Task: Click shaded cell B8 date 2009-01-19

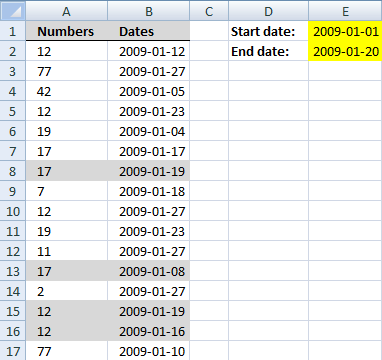Action: (x=149, y=171)
